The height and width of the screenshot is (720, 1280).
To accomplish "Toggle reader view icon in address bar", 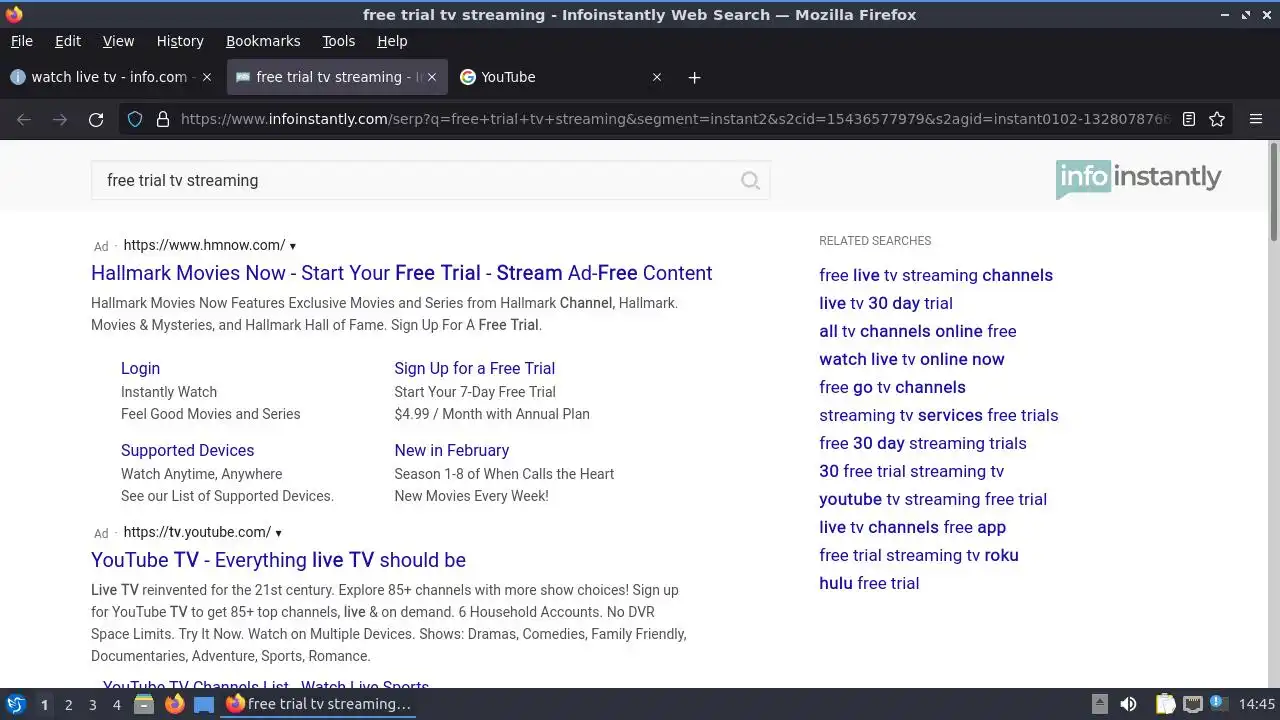I will click(1189, 119).
